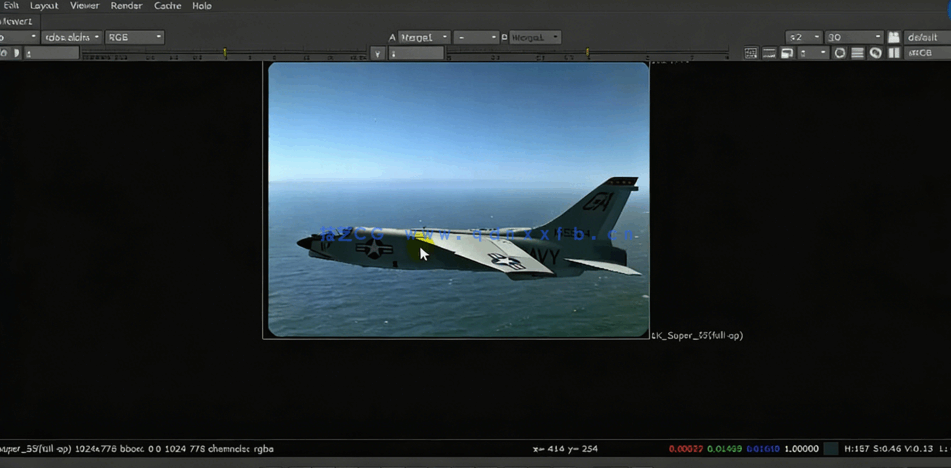
Task: Click the viewer refresh circle icon
Action: pos(840,53)
